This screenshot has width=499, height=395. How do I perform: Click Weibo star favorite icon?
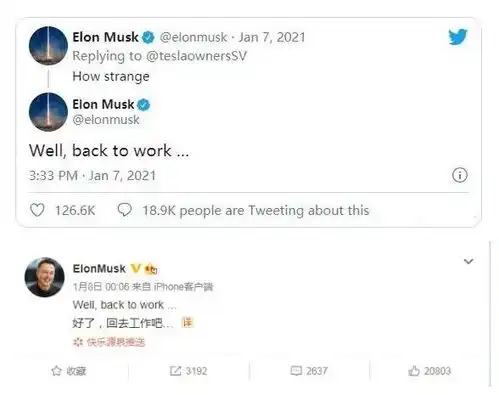(x=56, y=371)
